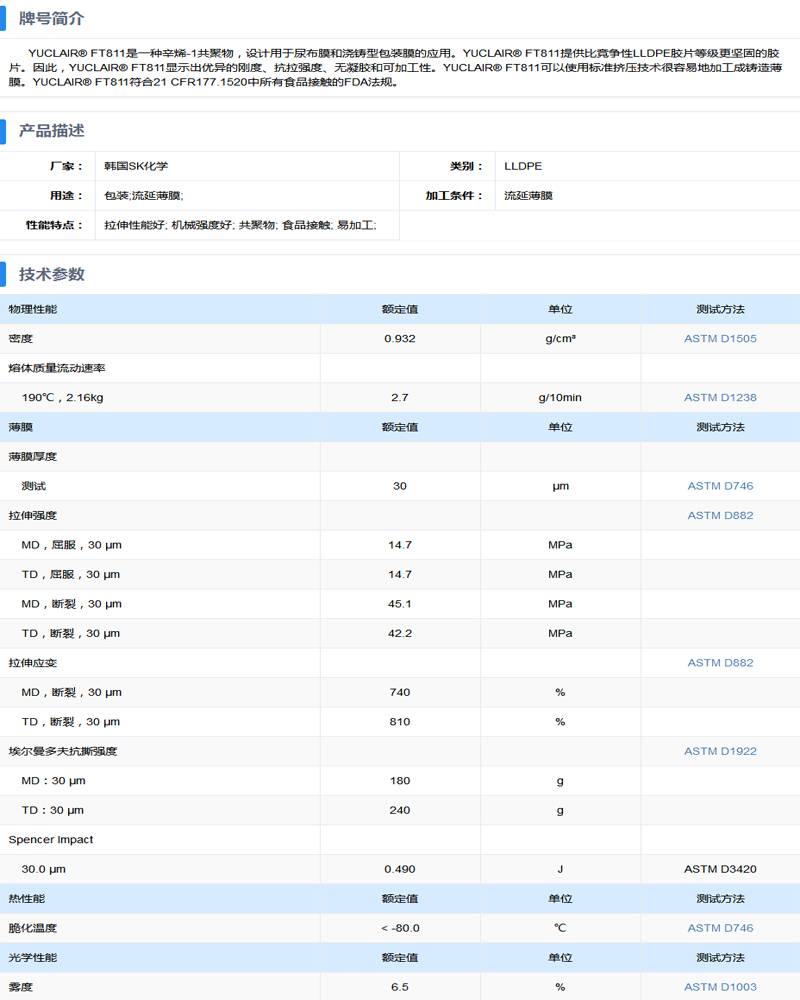Click the 埃尔曼多夫抗撕强度 row label

coord(63,751)
